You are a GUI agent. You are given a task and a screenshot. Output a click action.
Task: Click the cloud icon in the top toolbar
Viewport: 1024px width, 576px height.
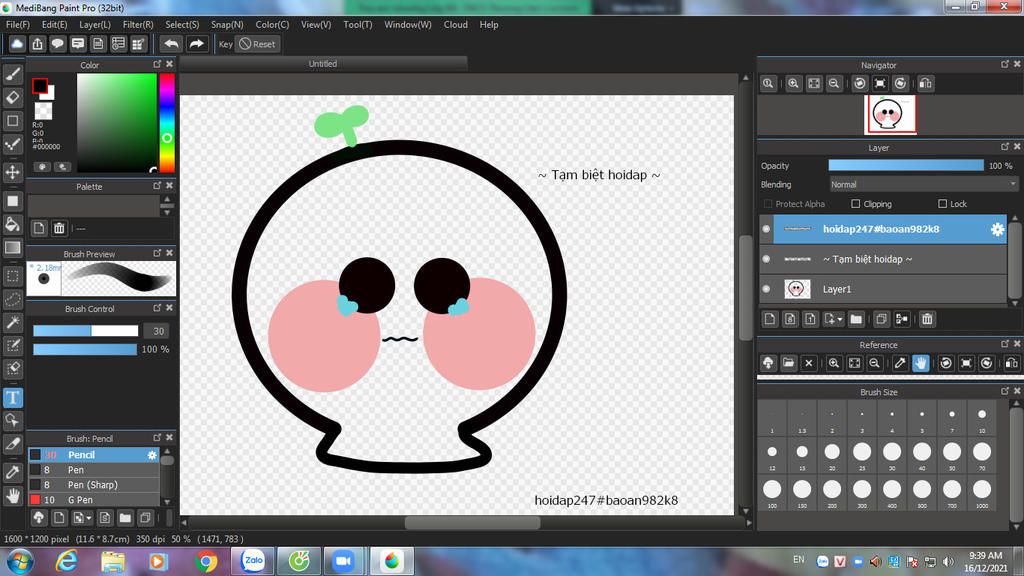[17, 44]
